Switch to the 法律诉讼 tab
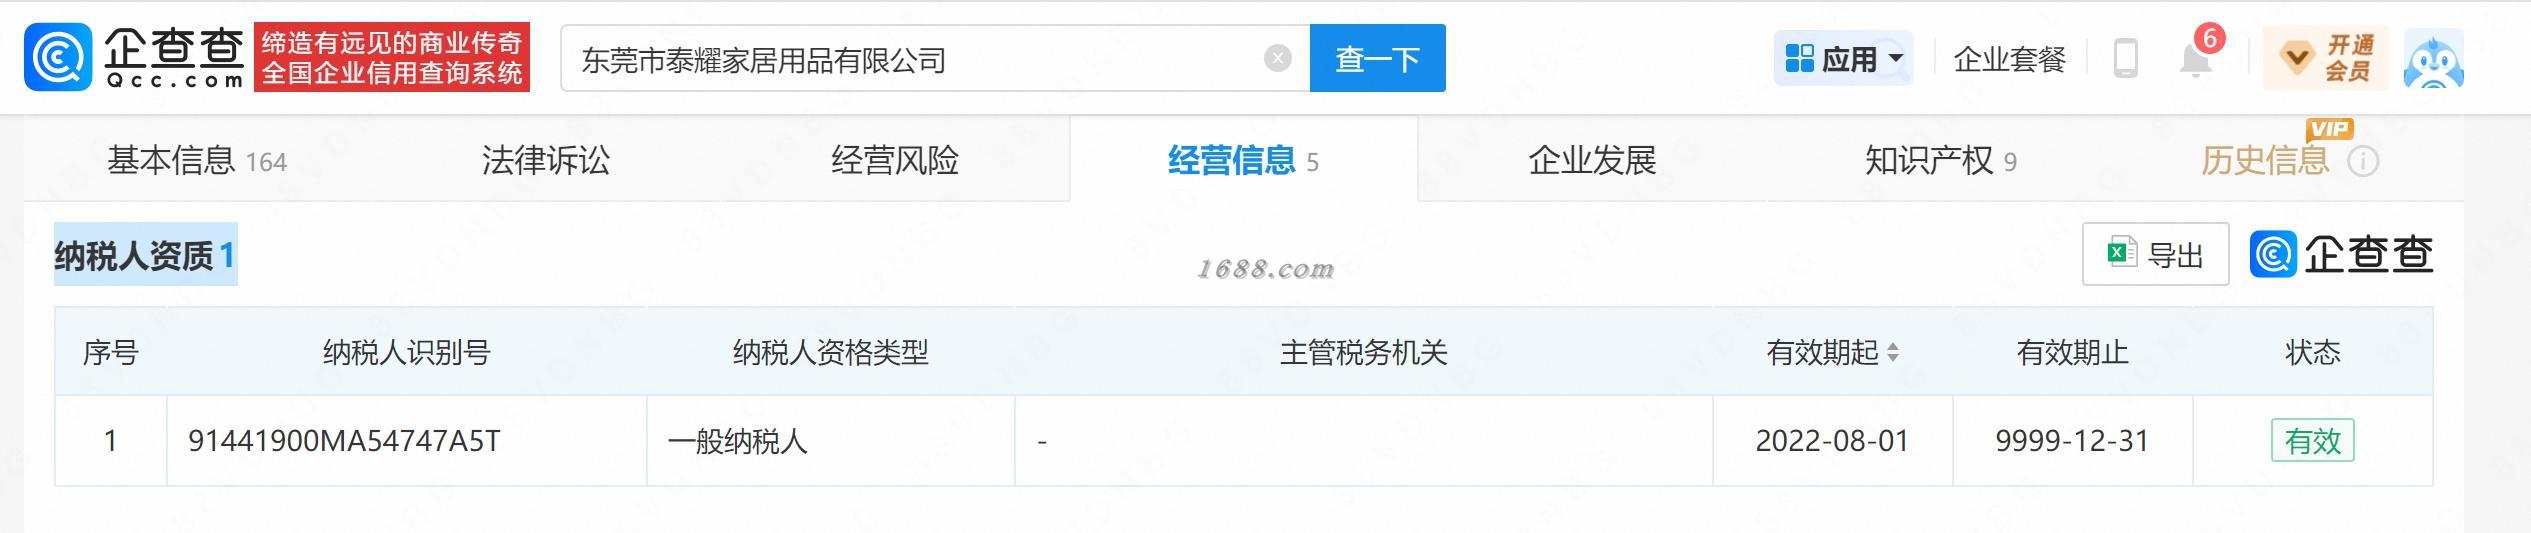The height and width of the screenshot is (533, 2531). point(545,160)
